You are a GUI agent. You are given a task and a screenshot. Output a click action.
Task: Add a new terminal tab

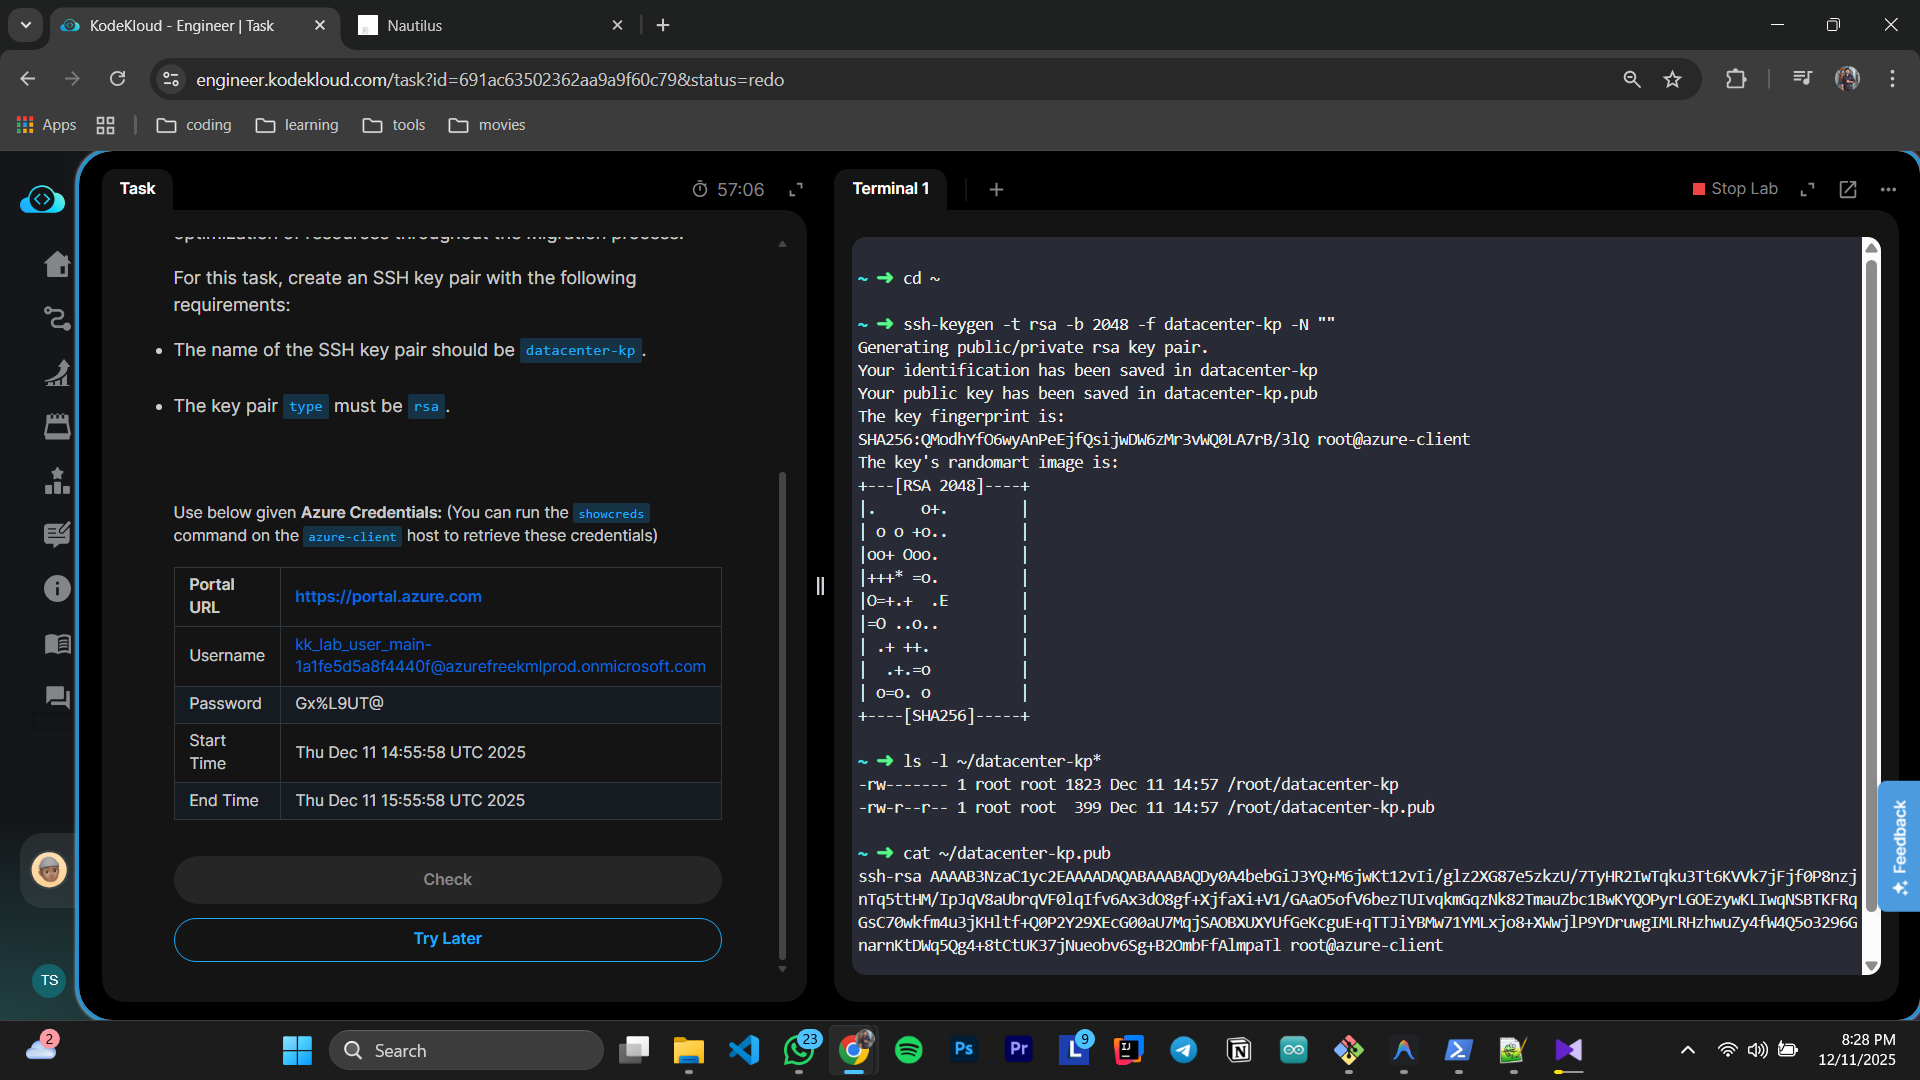[996, 189]
